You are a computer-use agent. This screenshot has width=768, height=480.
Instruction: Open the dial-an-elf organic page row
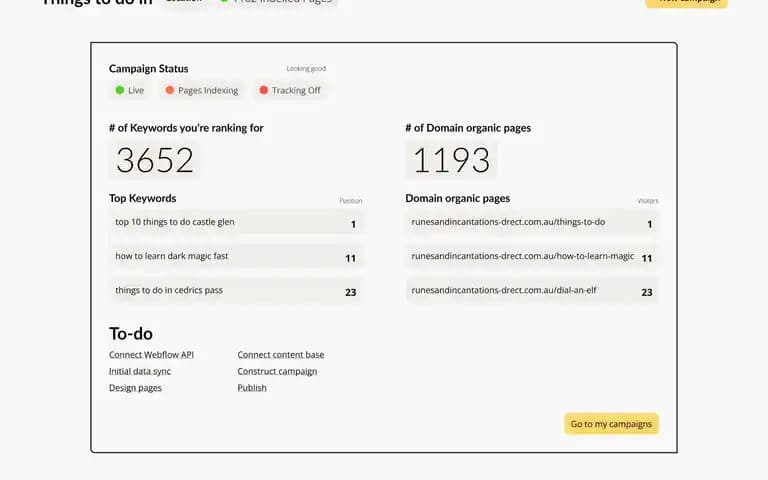(x=532, y=291)
